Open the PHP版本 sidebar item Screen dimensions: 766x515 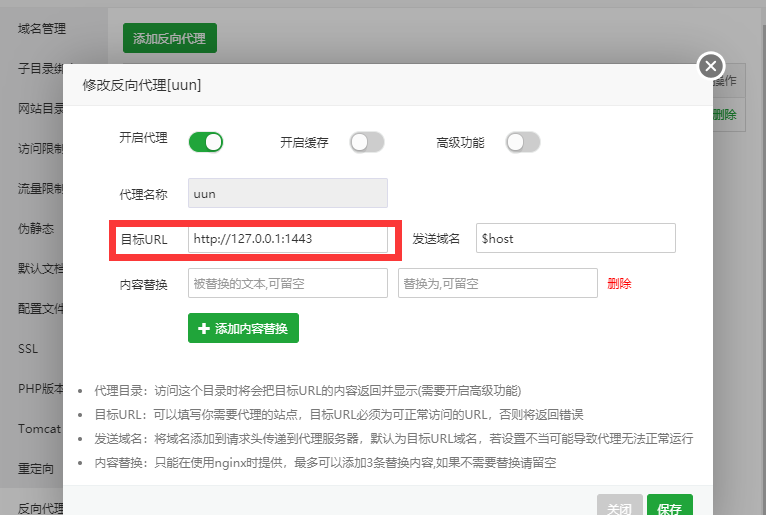[x=41, y=388]
